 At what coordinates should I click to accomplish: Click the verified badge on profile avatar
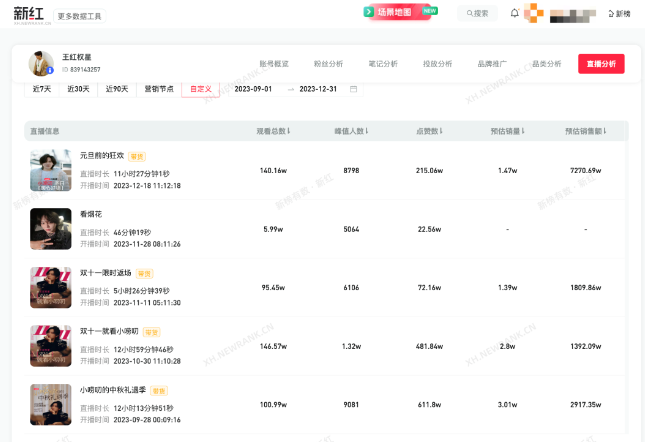pyautogui.click(x=50, y=70)
